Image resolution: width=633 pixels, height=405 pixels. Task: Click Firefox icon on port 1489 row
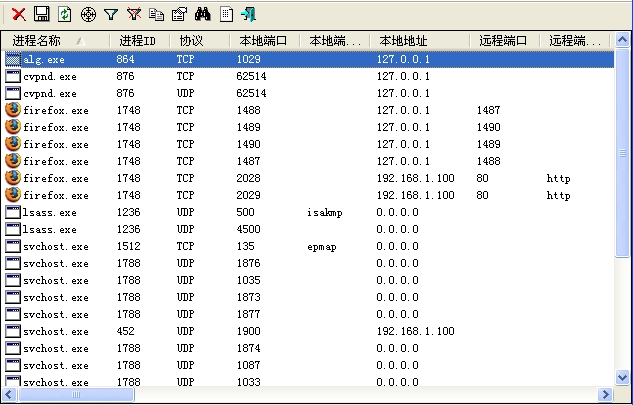pyautogui.click(x=13, y=127)
